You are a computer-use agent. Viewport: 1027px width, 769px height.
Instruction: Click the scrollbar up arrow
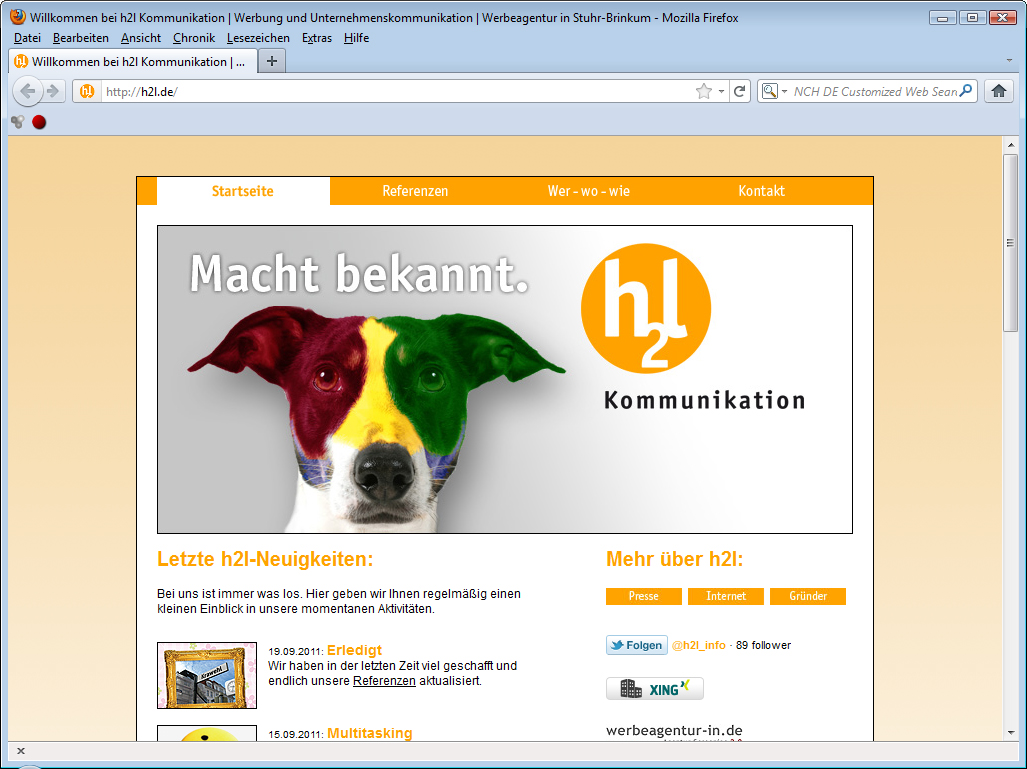(x=1010, y=144)
